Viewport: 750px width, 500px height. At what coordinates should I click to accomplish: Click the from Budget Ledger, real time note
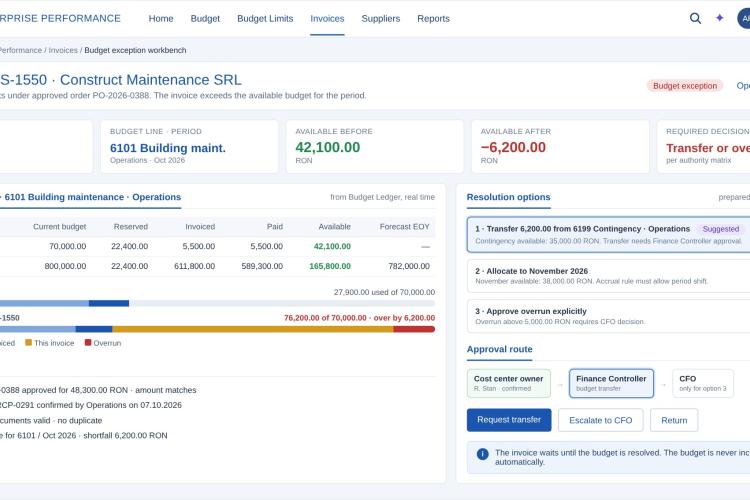click(382, 197)
